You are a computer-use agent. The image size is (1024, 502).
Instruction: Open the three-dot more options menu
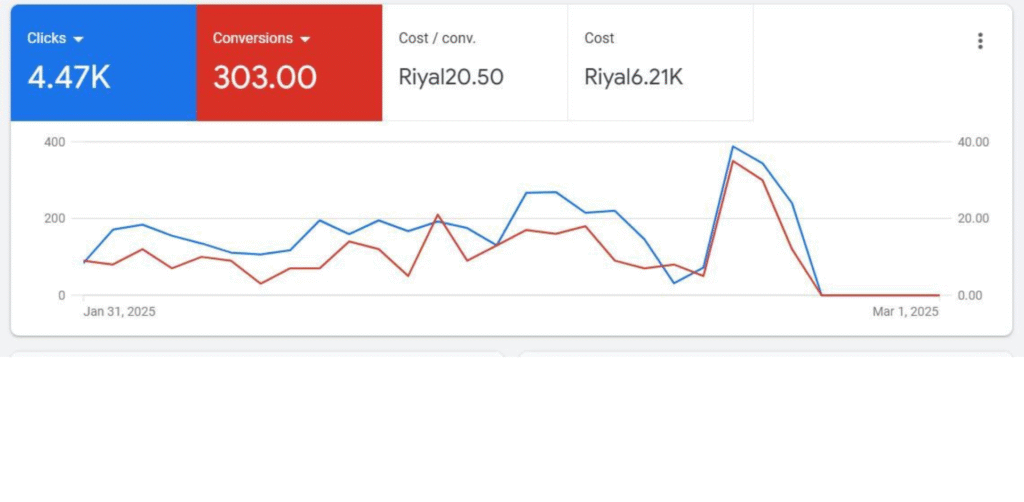point(980,41)
